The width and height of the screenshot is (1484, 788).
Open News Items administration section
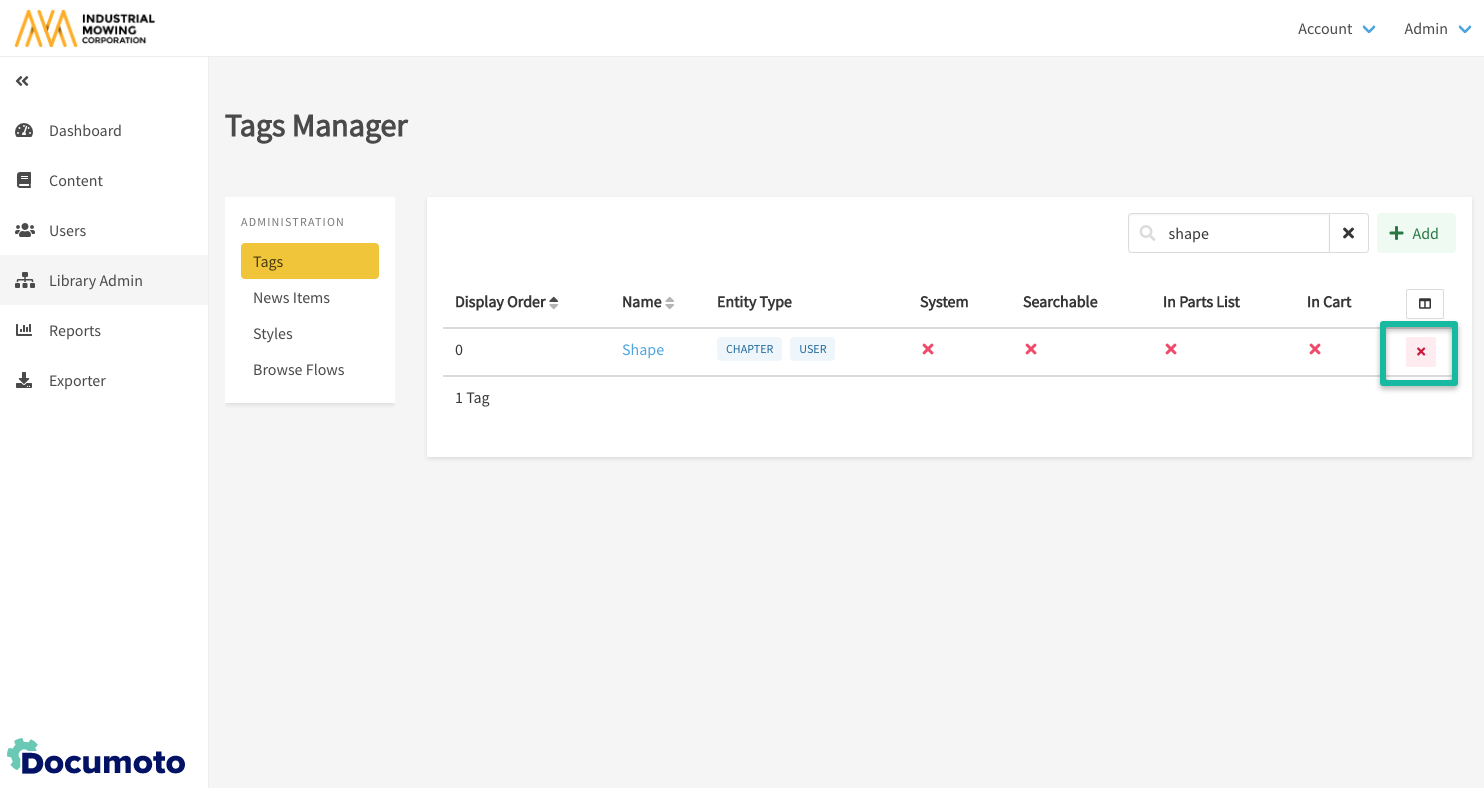[291, 298]
